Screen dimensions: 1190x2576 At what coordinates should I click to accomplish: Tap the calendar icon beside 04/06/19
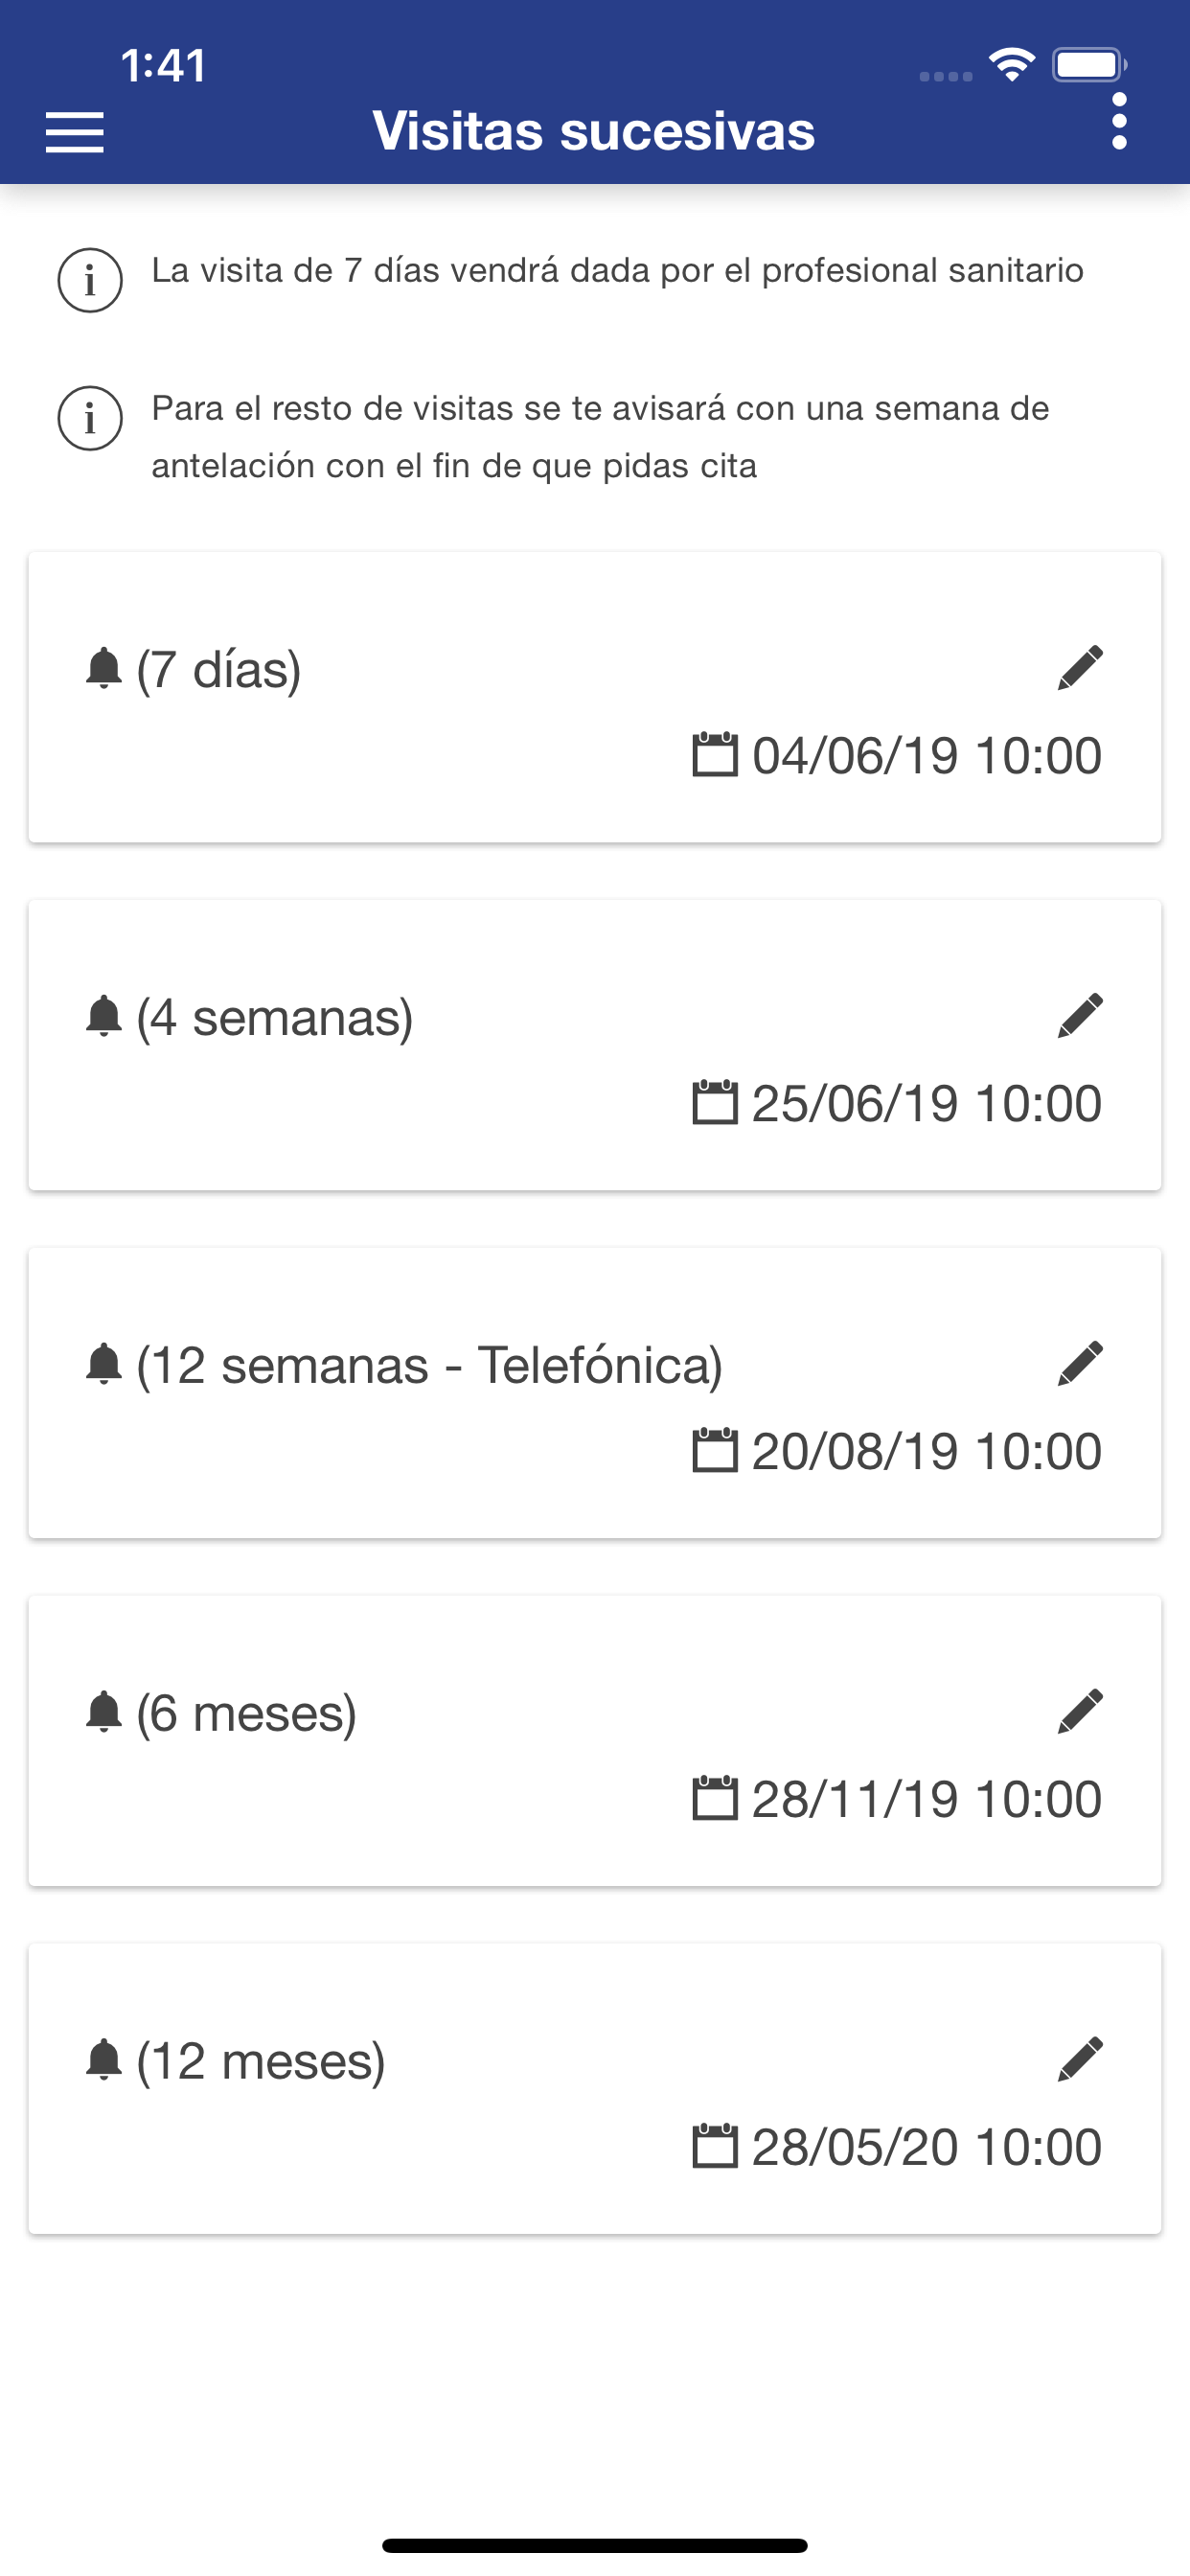(715, 755)
